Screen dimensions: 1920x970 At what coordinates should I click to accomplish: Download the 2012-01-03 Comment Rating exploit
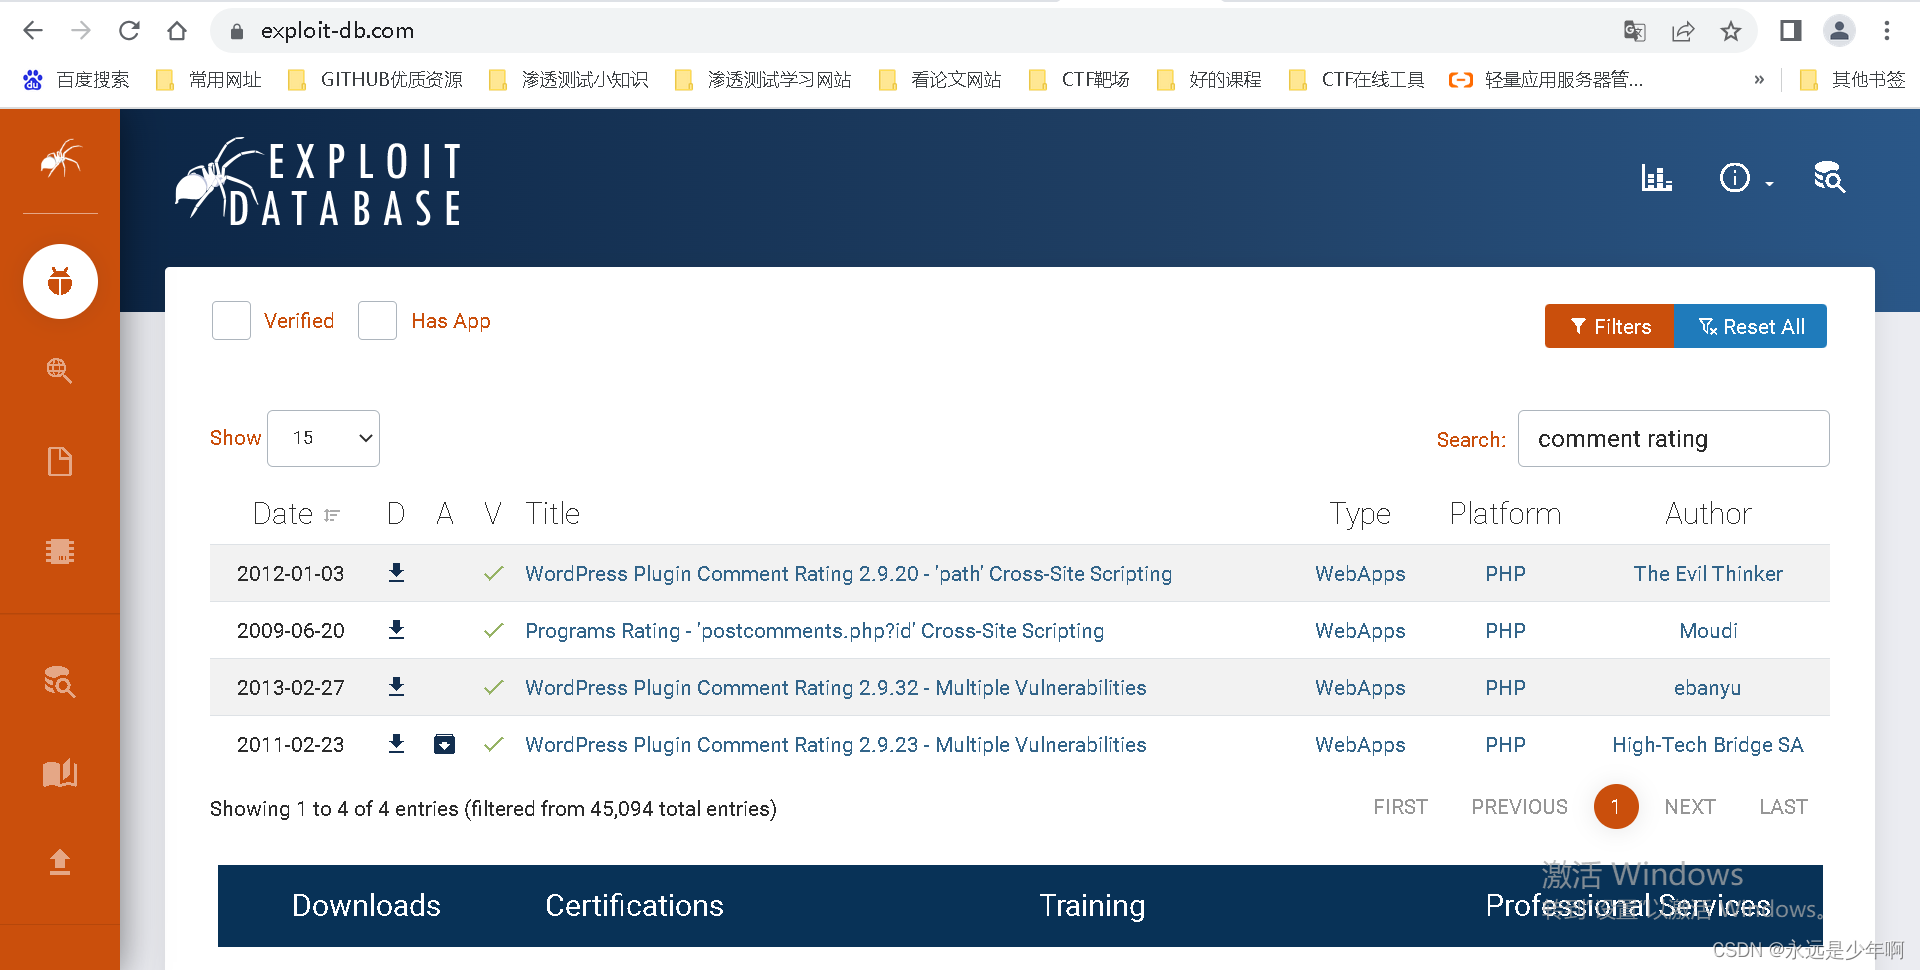396,572
